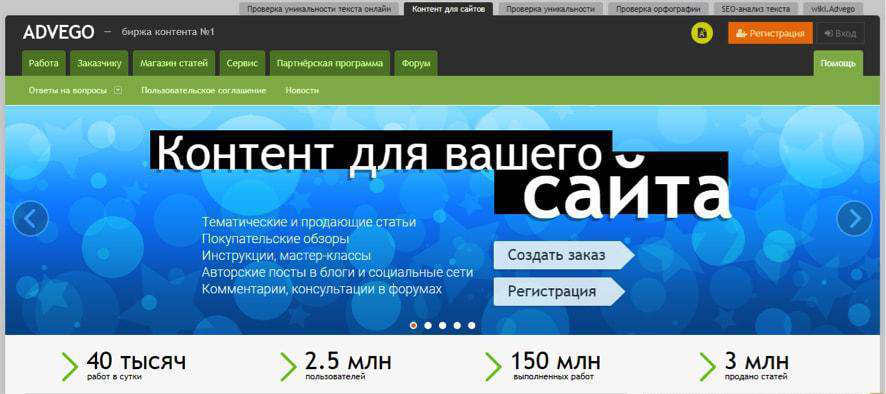This screenshot has height=394, width=886.
Task: Select the last carousel slide dot
Action: coord(471,326)
